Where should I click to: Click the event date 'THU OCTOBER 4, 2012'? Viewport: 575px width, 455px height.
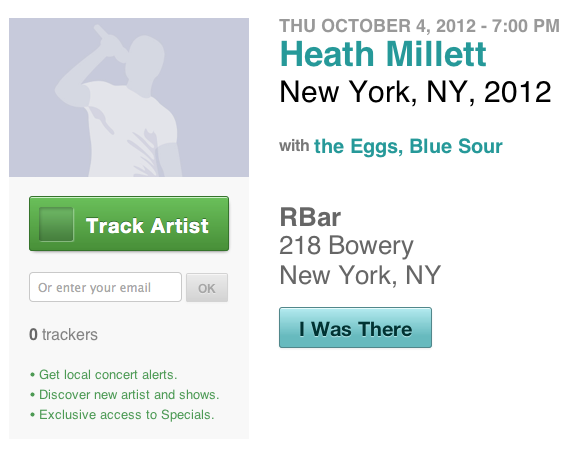point(377,26)
